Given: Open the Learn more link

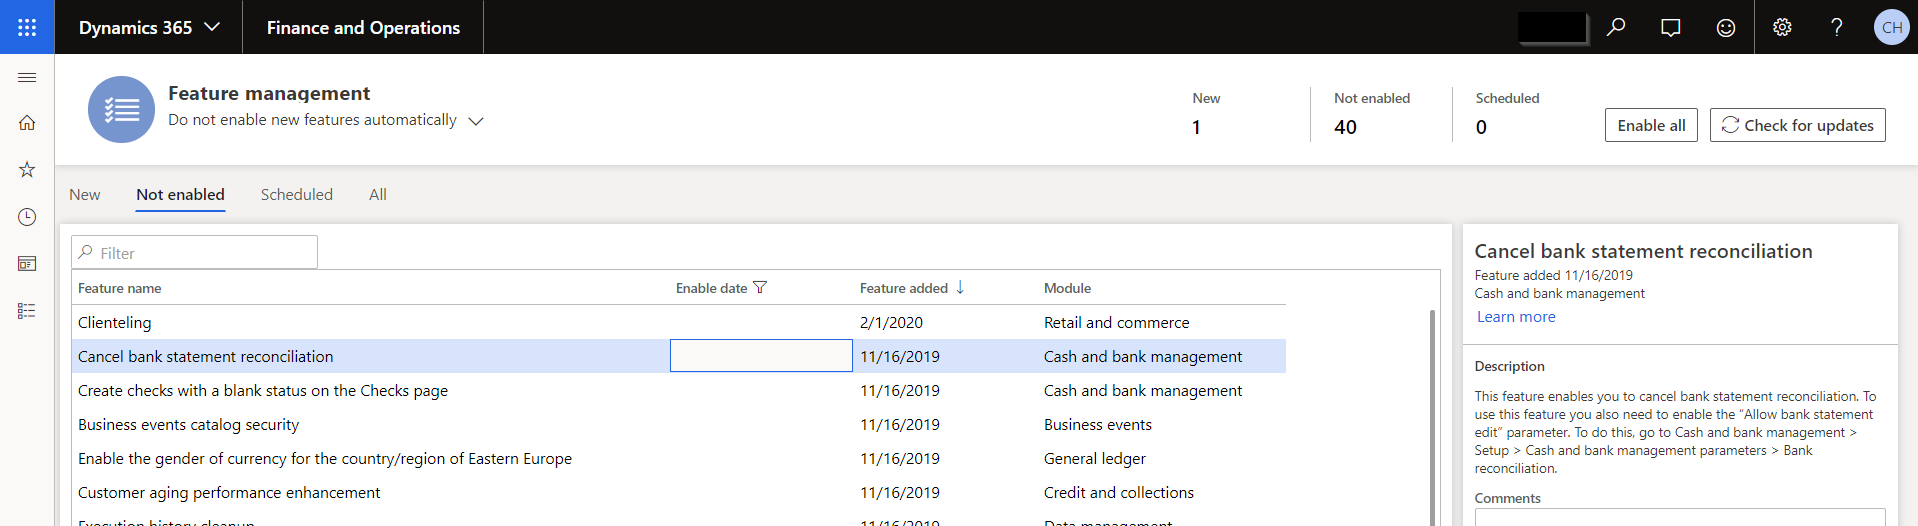Looking at the screenshot, I should [x=1516, y=317].
